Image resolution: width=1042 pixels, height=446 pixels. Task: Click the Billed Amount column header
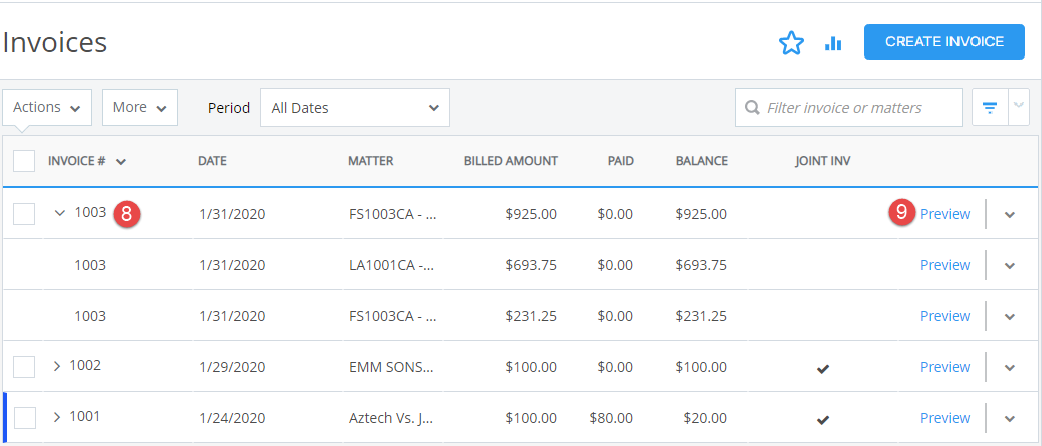pos(510,161)
